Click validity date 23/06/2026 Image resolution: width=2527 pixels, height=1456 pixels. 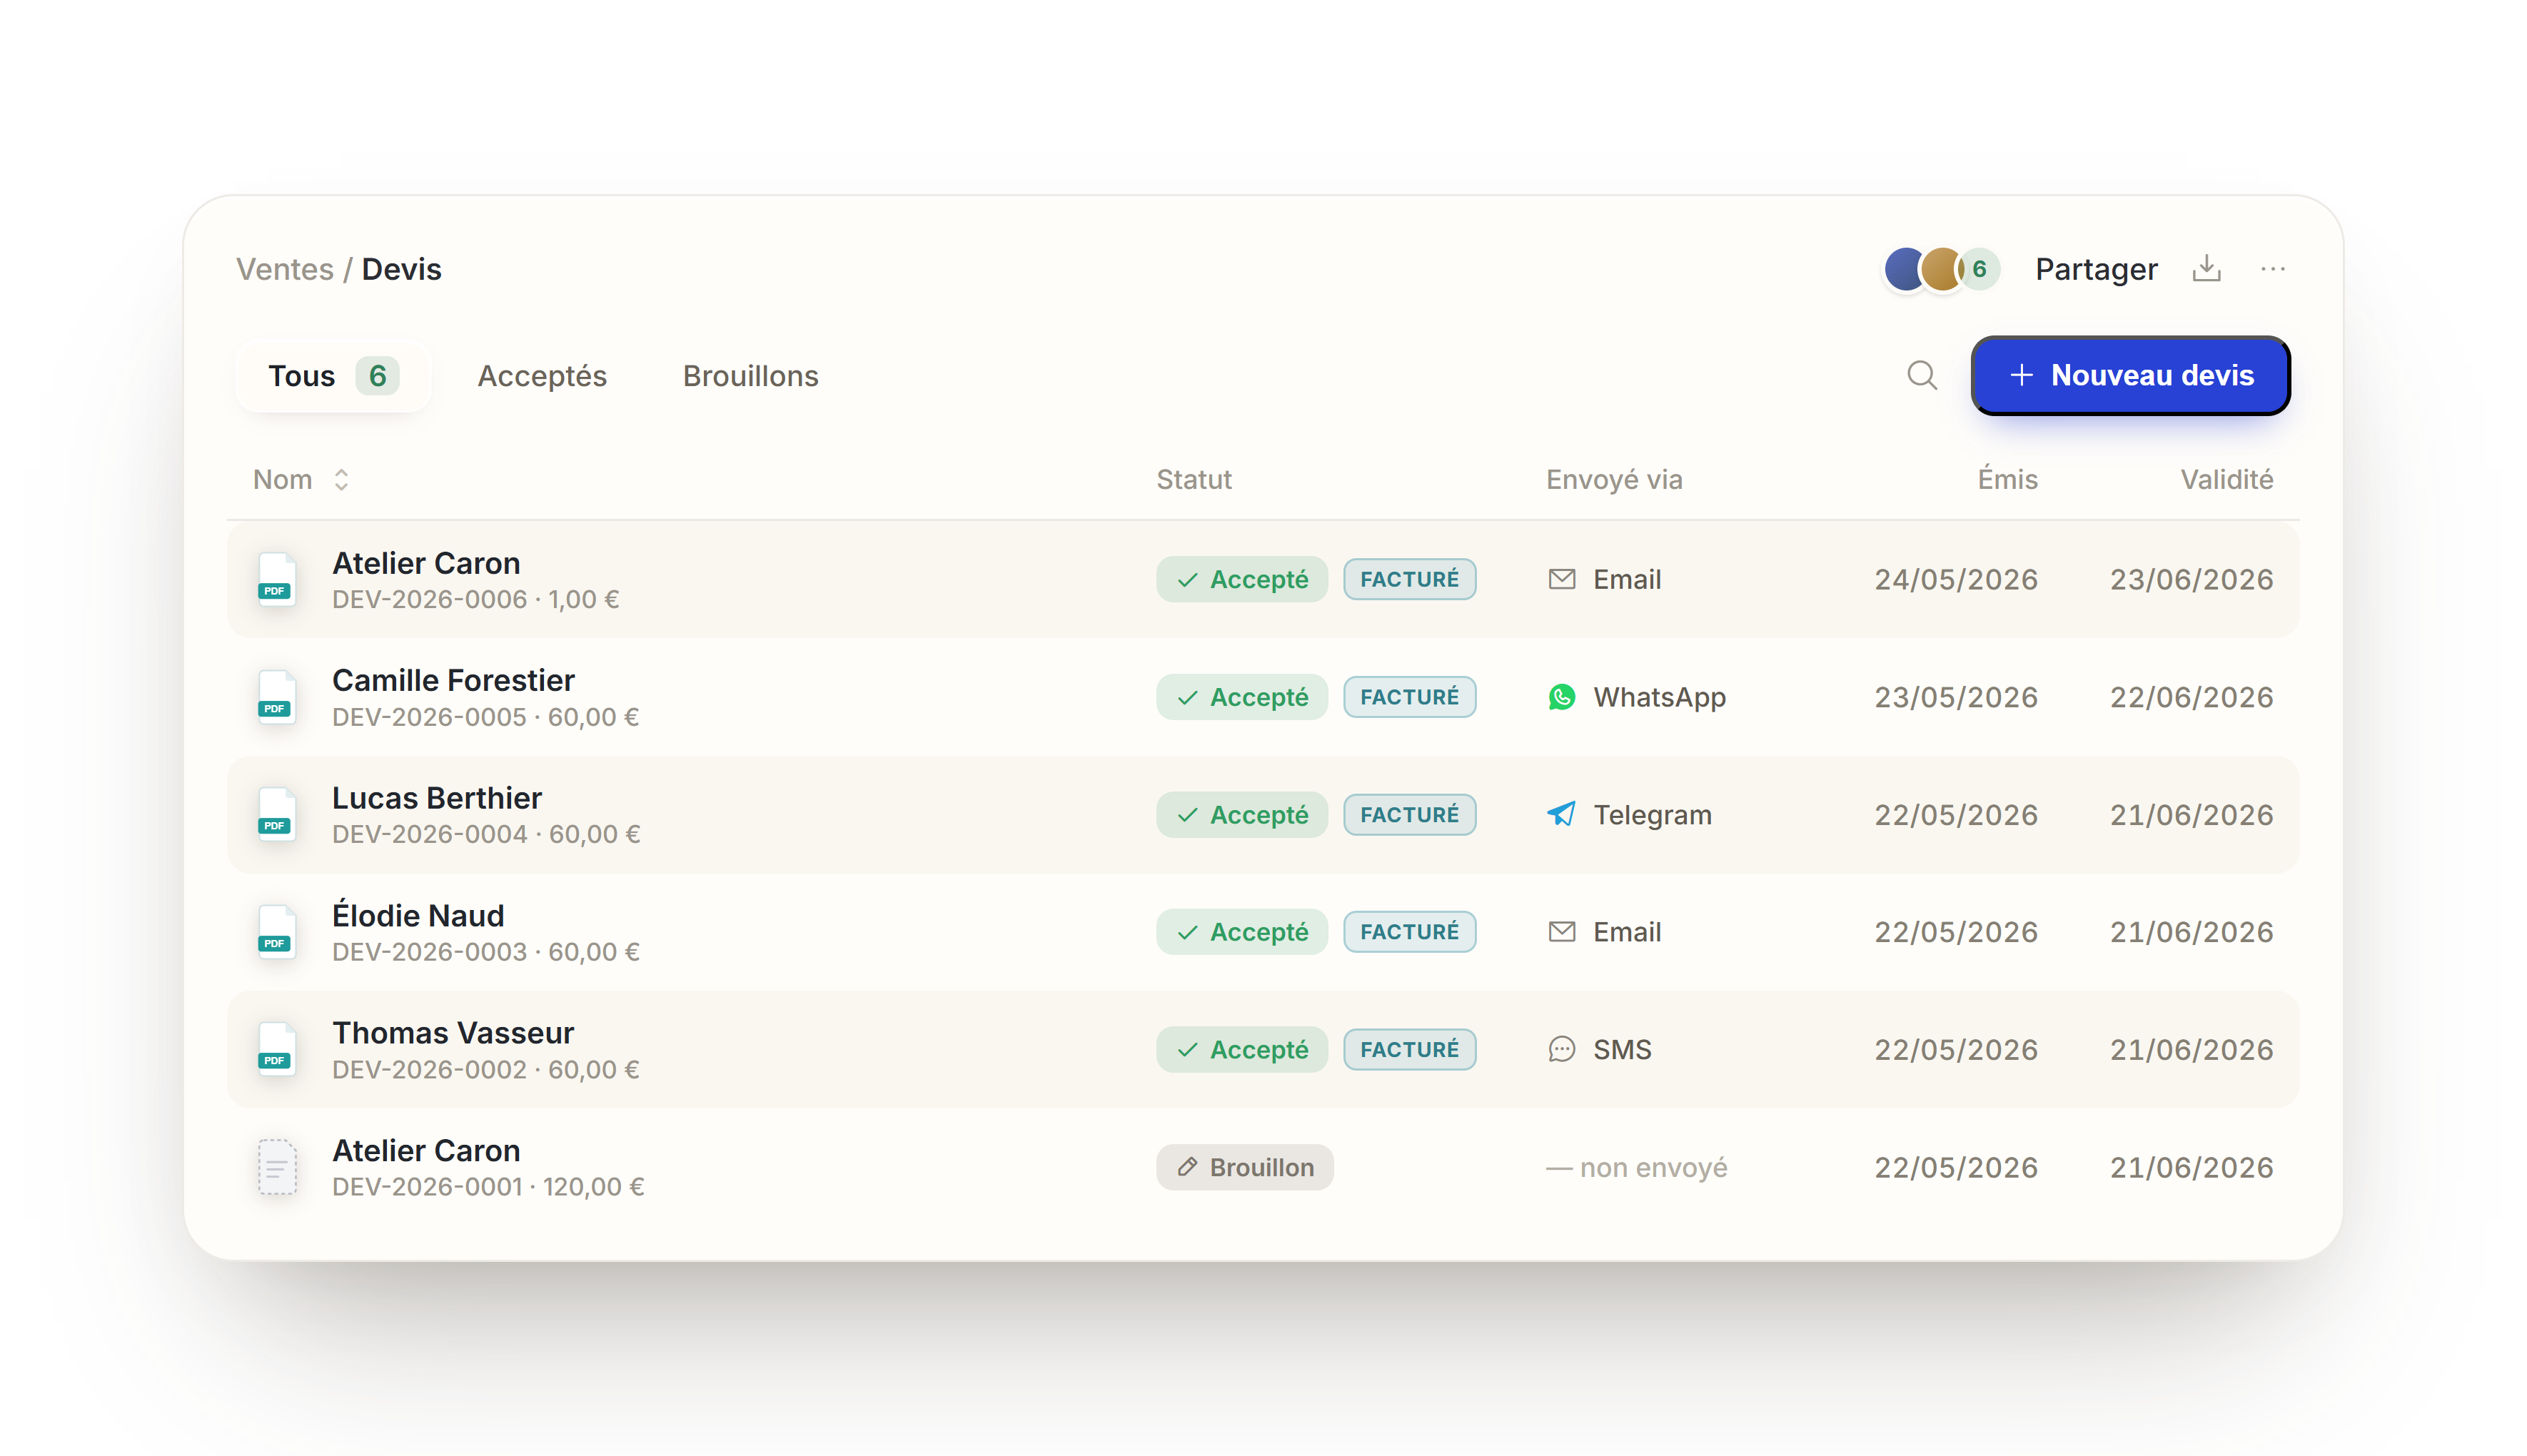coord(2191,579)
